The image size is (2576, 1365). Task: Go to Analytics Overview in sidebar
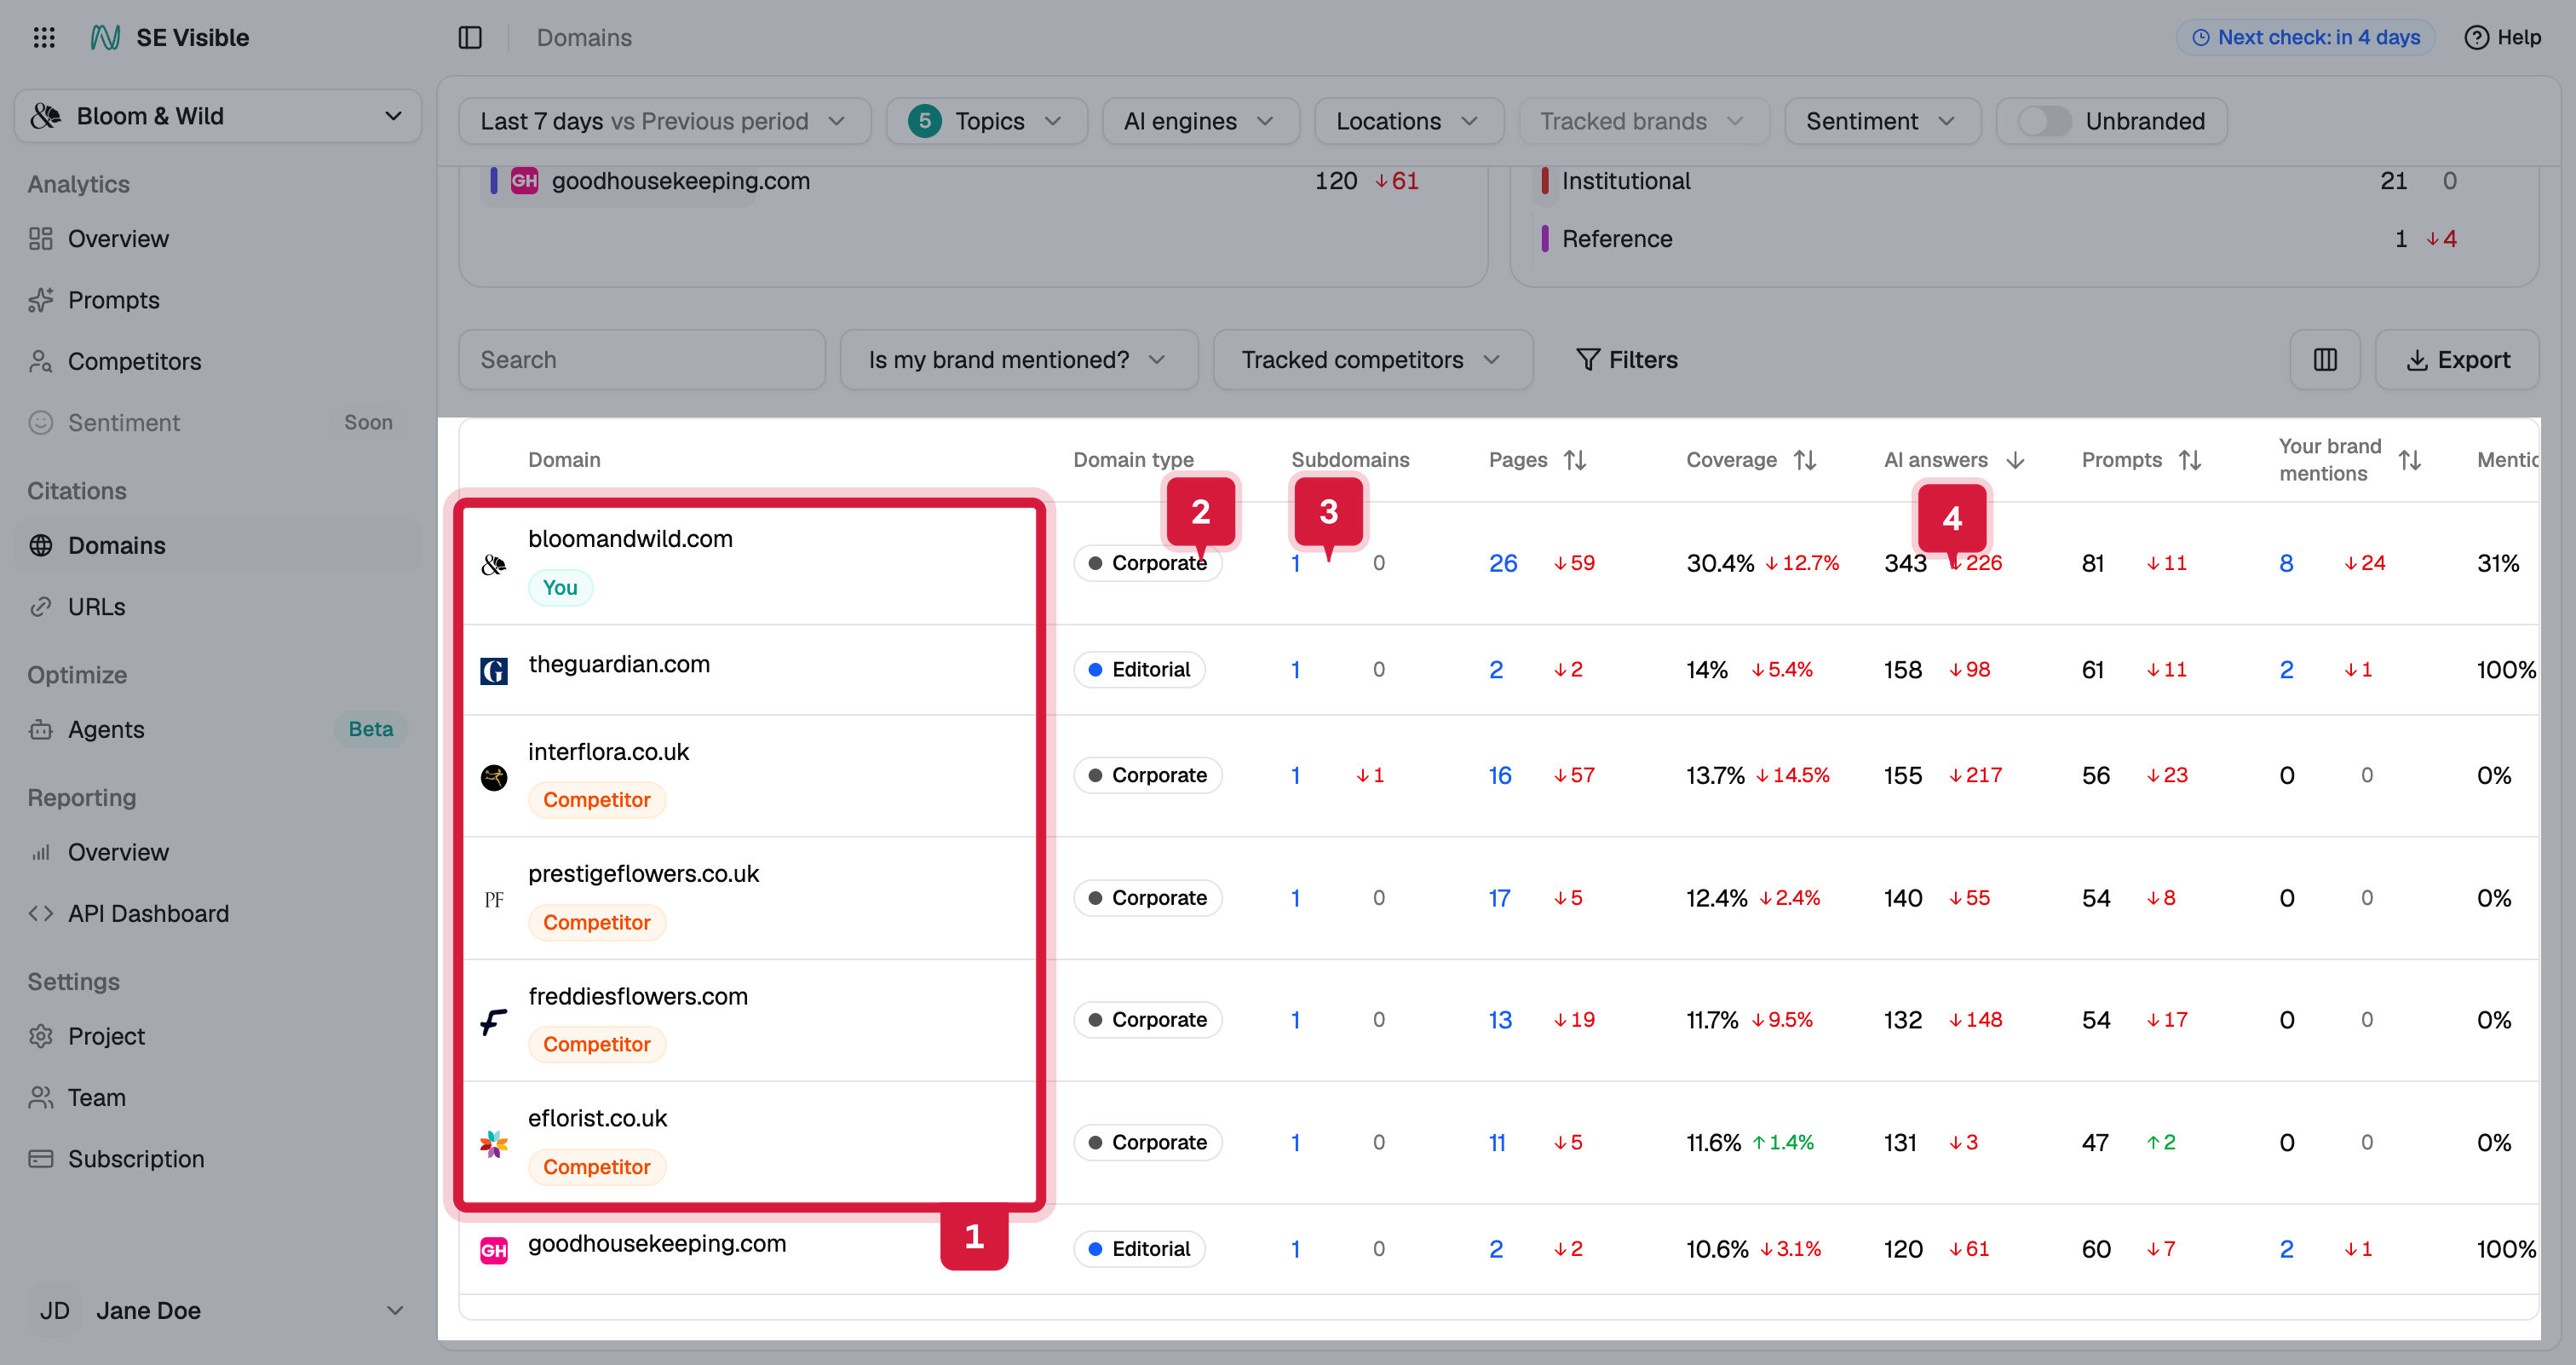pyautogui.click(x=118, y=239)
